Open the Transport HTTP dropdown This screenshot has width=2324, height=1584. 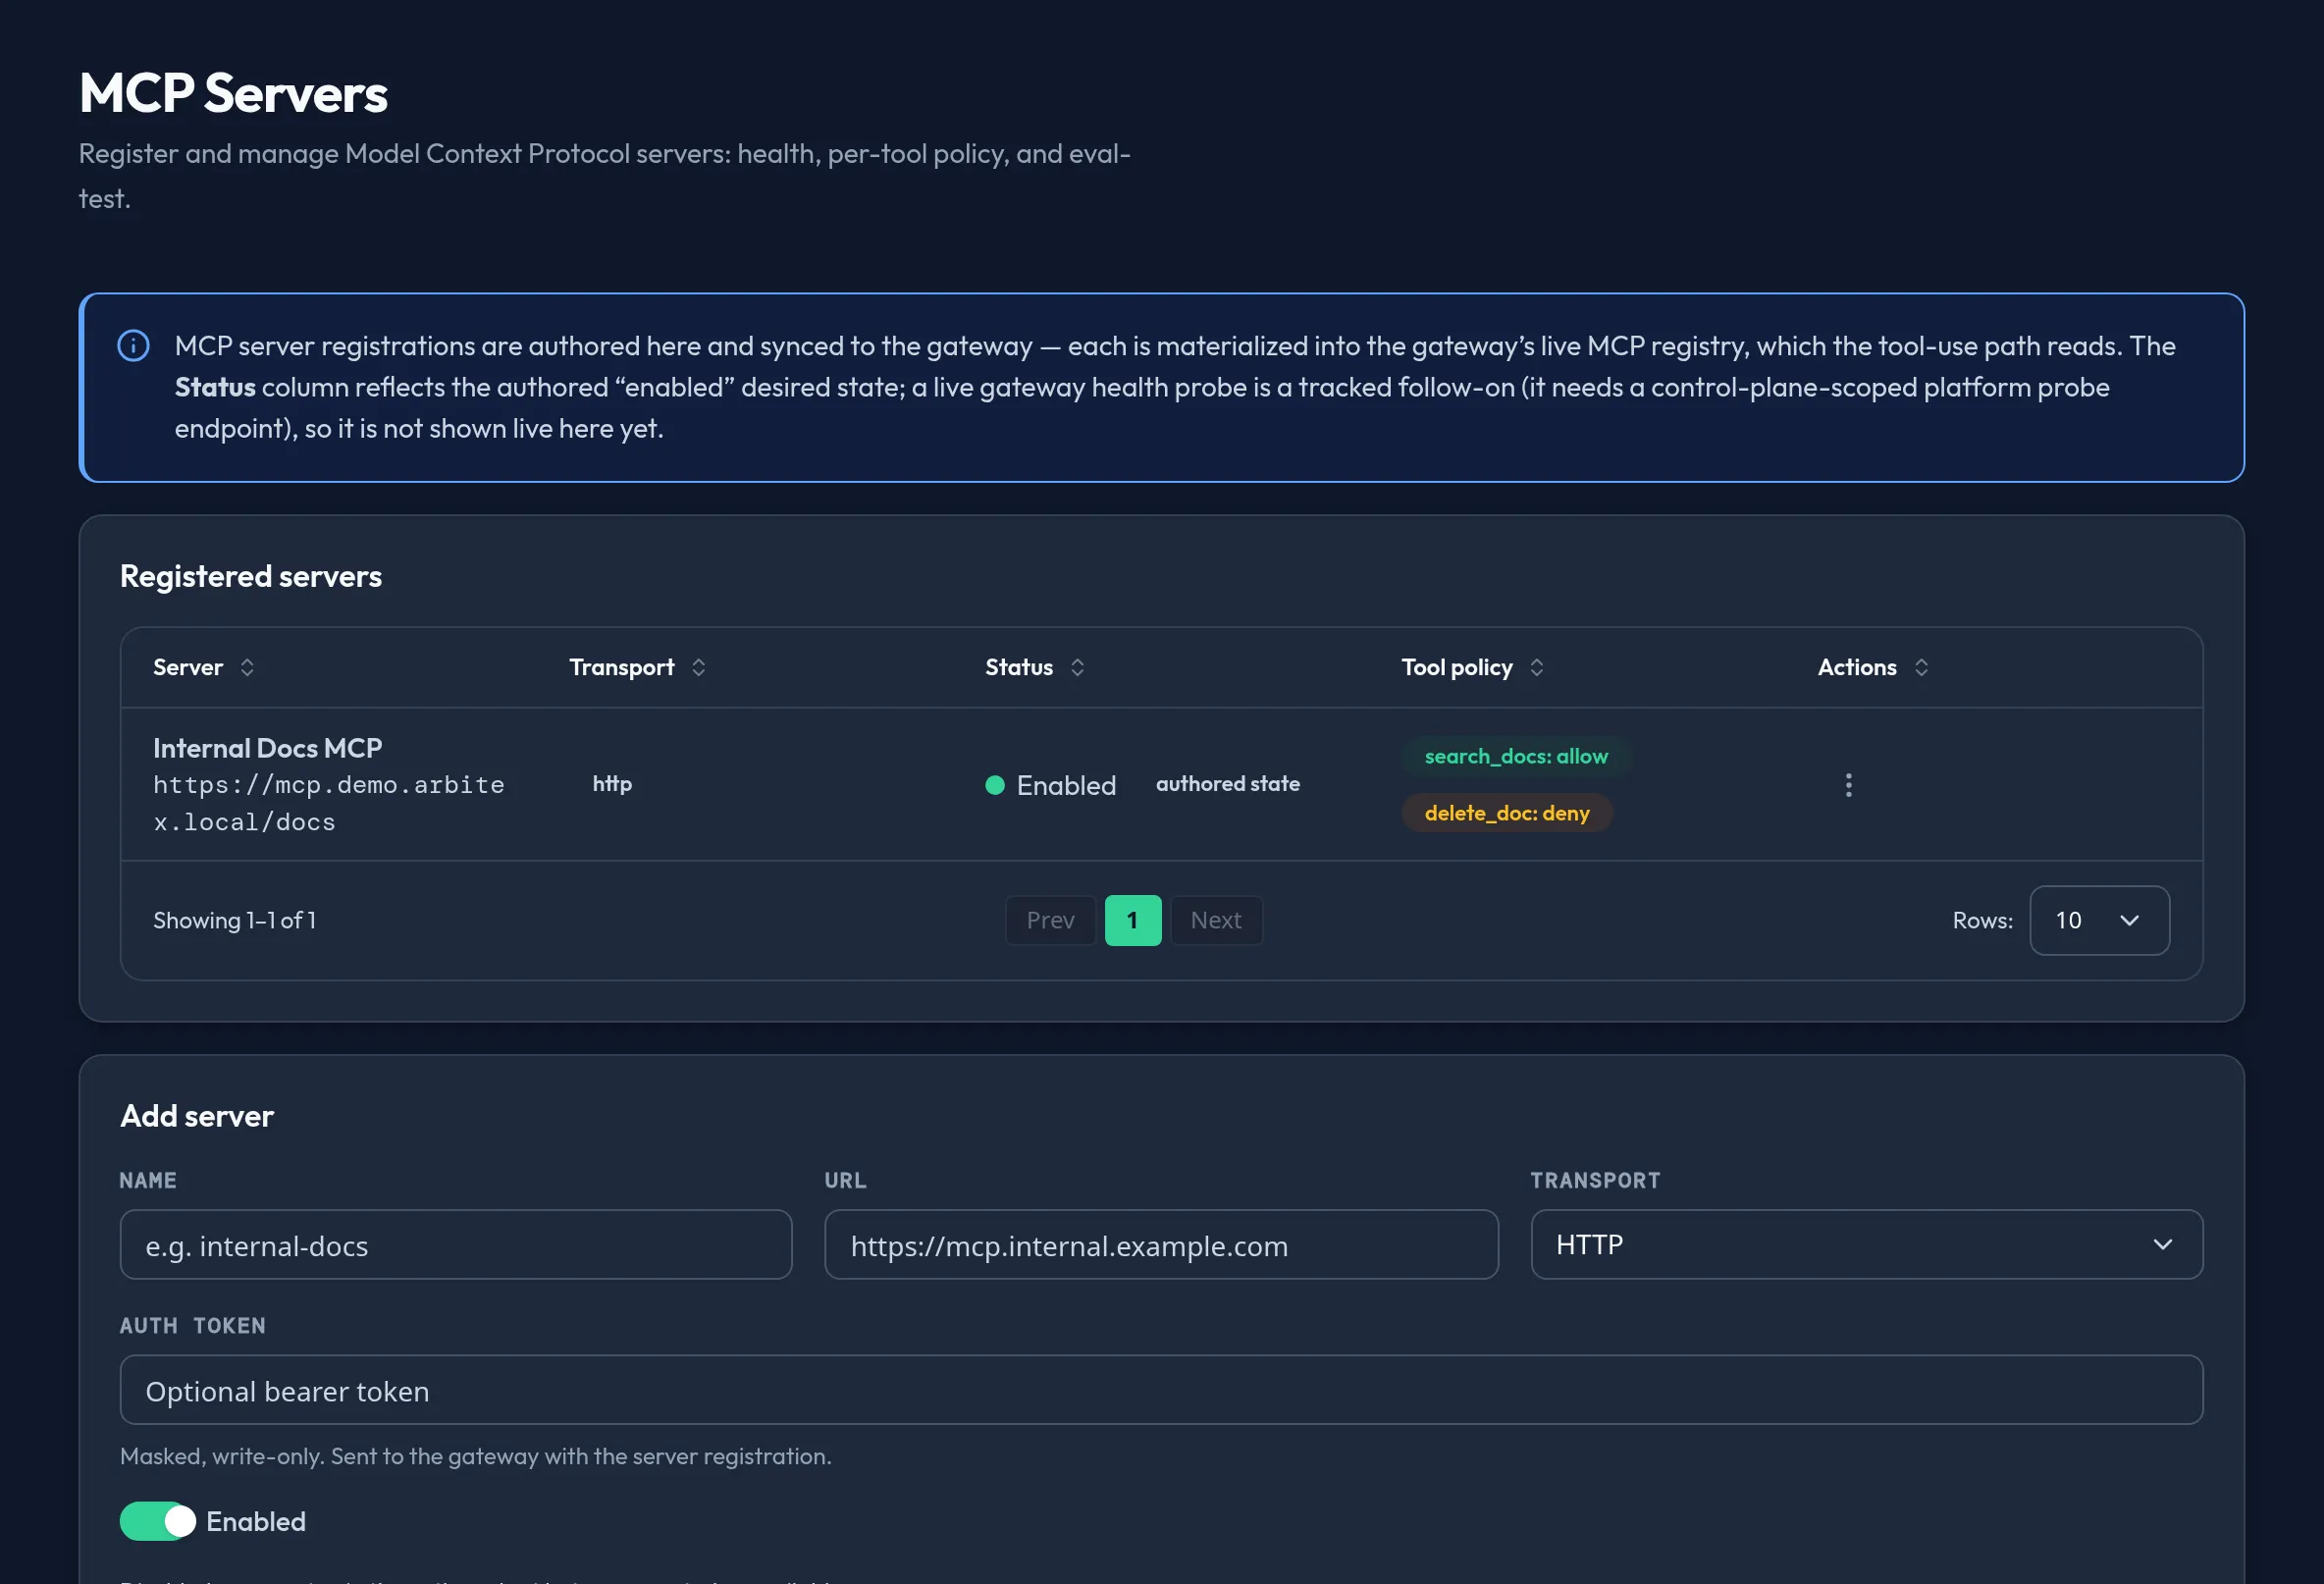1866,1245
